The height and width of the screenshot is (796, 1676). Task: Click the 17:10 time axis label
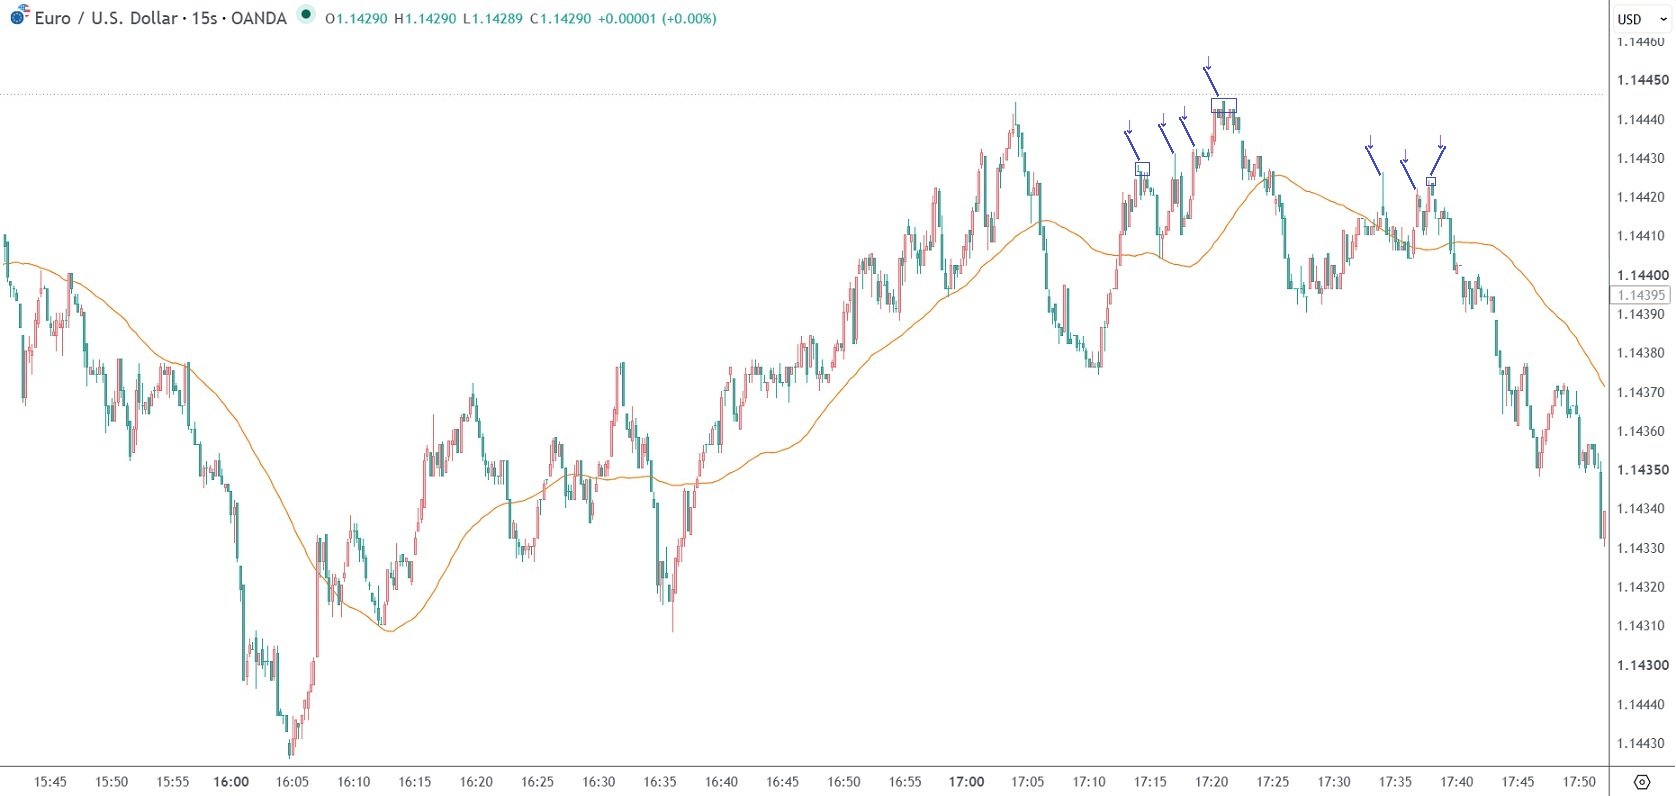(x=1089, y=782)
